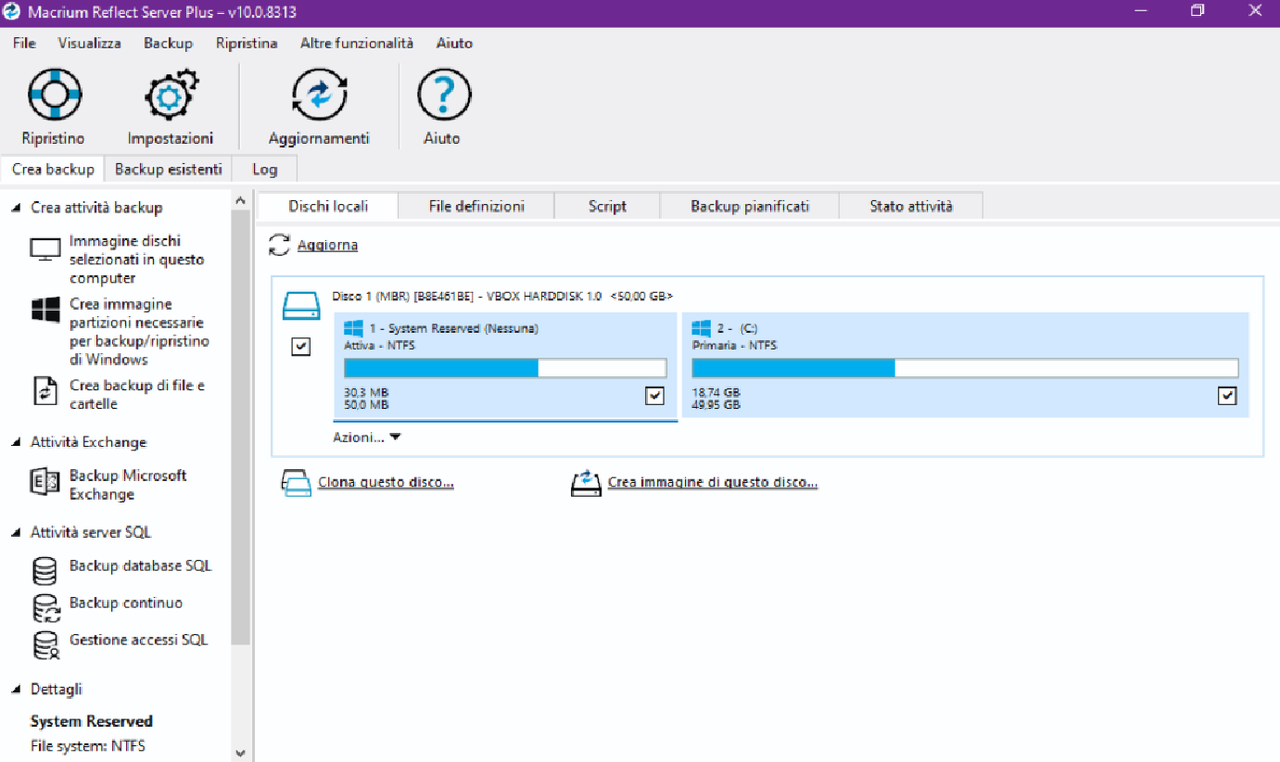Viewport: 1280px width, 762px height.
Task: Click the file backup icon next to Crea backup di file
Action: coord(46,391)
